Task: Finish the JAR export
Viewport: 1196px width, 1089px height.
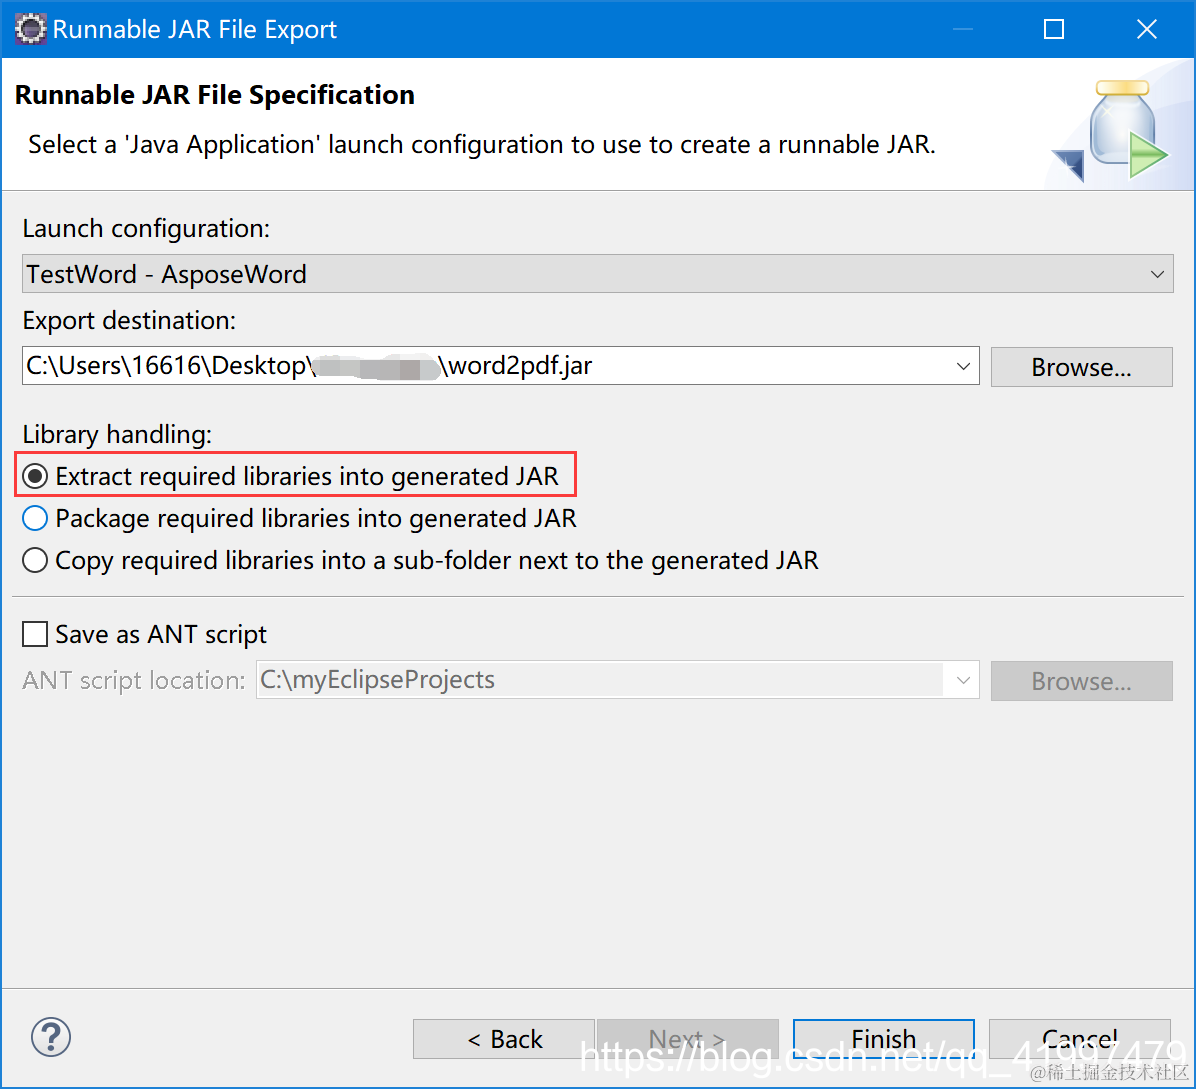Action: [x=883, y=1039]
